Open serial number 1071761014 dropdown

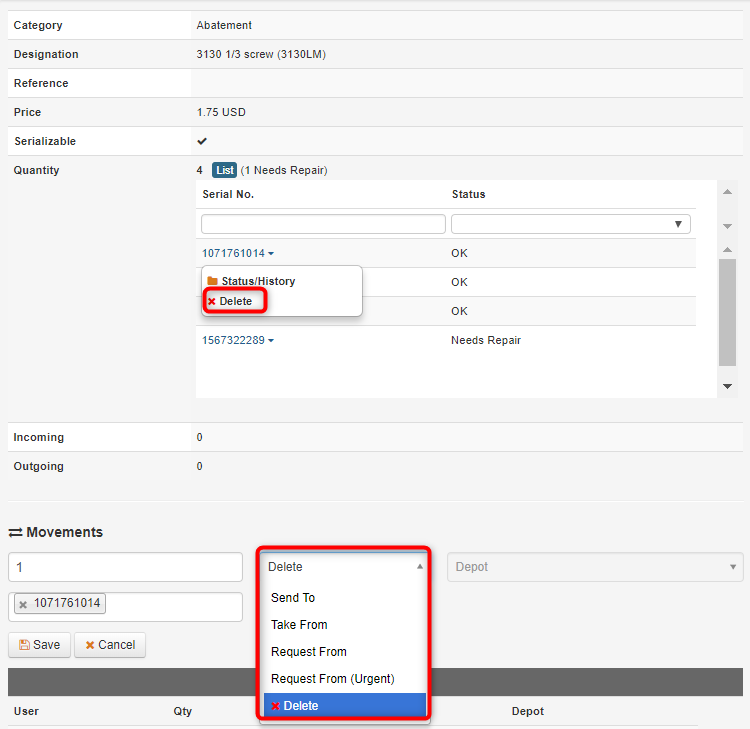tap(238, 253)
